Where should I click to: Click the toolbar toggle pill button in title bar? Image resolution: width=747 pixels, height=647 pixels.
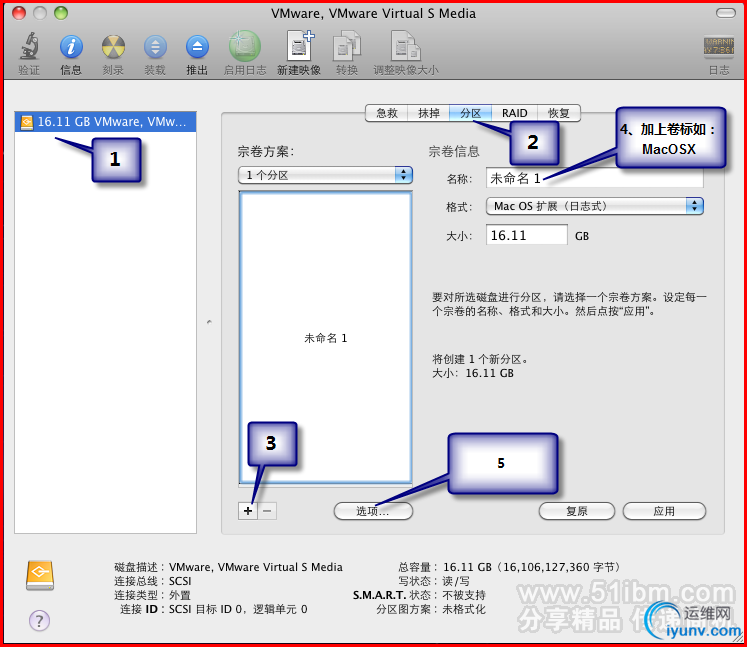[726, 13]
